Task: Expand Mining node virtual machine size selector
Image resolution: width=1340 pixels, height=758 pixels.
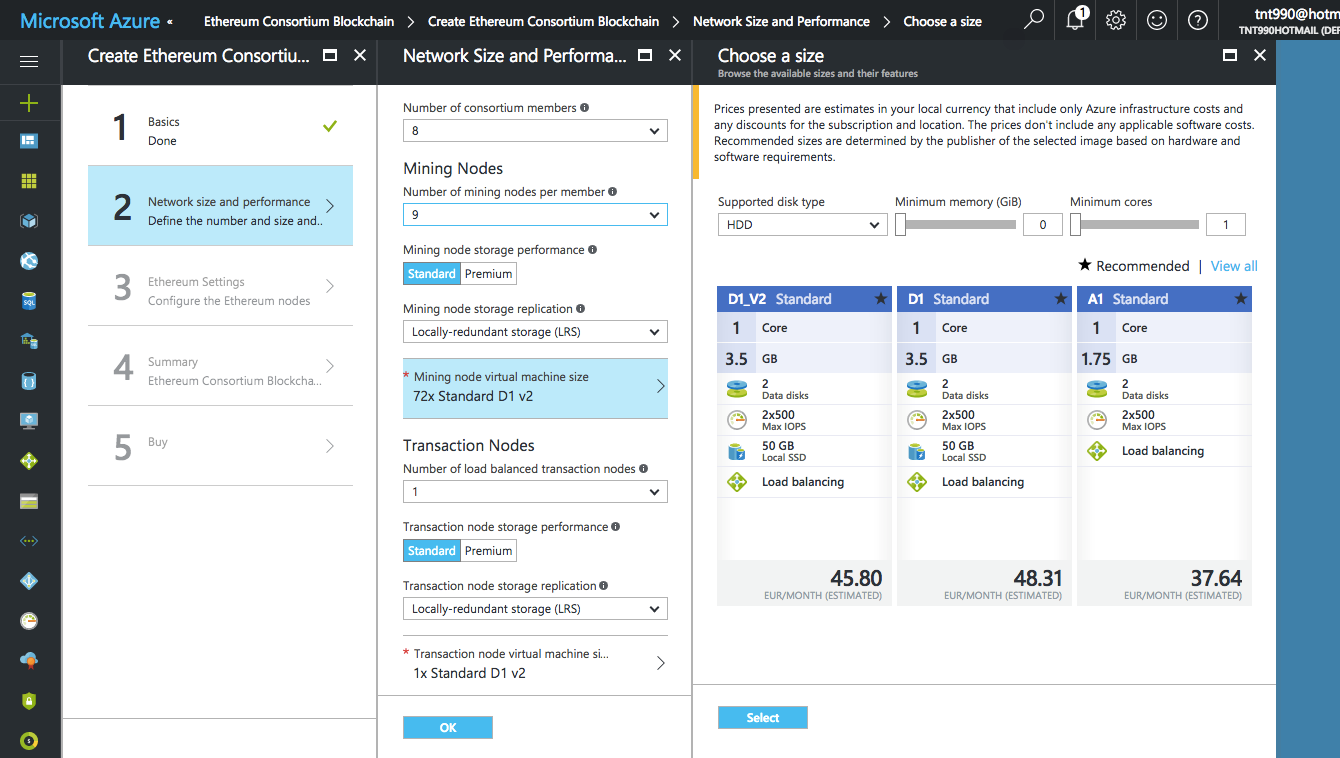Action: (535, 388)
